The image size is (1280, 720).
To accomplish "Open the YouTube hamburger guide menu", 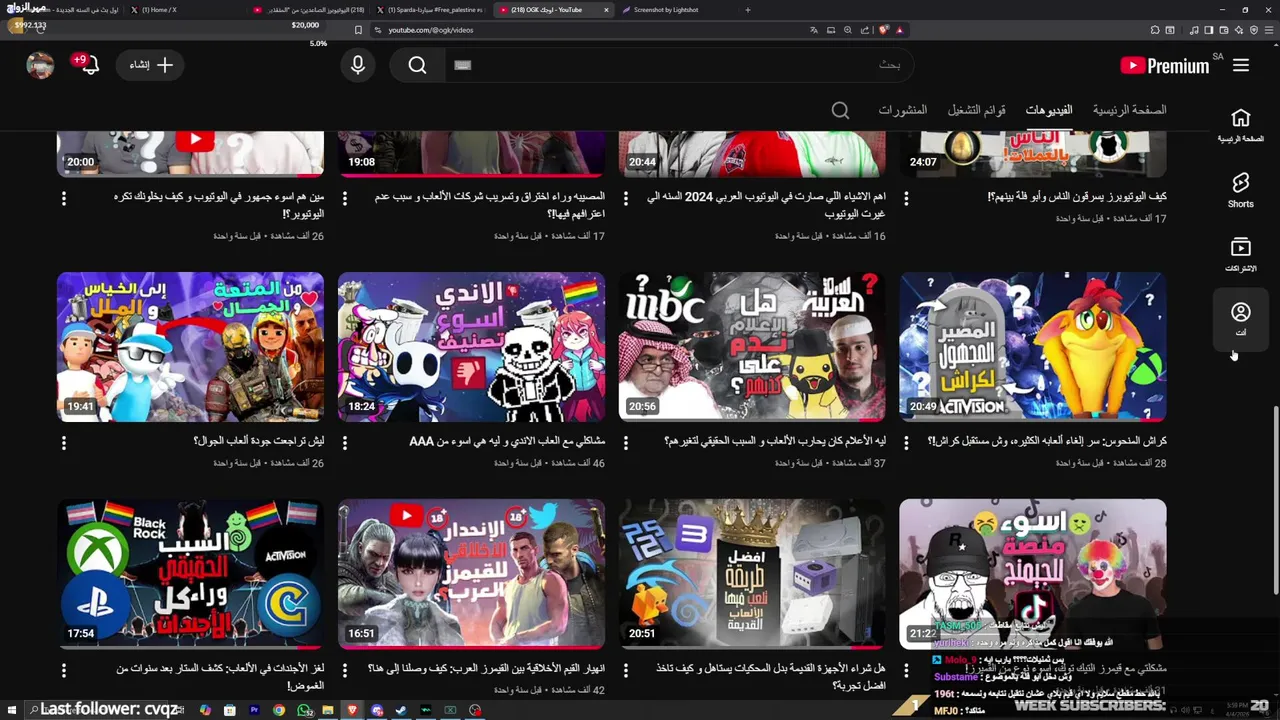I will click(1241, 65).
